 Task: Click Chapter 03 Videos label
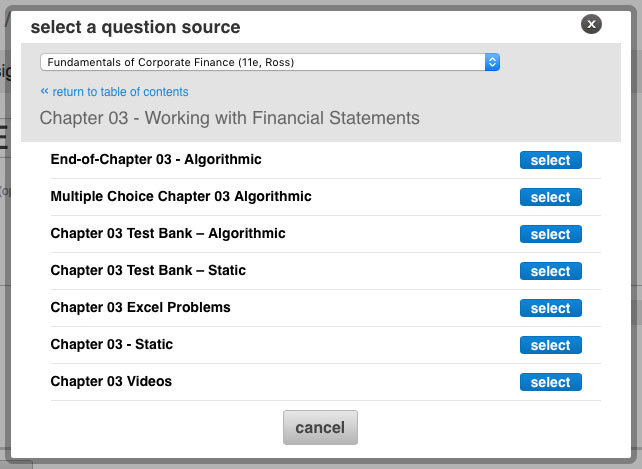[111, 381]
